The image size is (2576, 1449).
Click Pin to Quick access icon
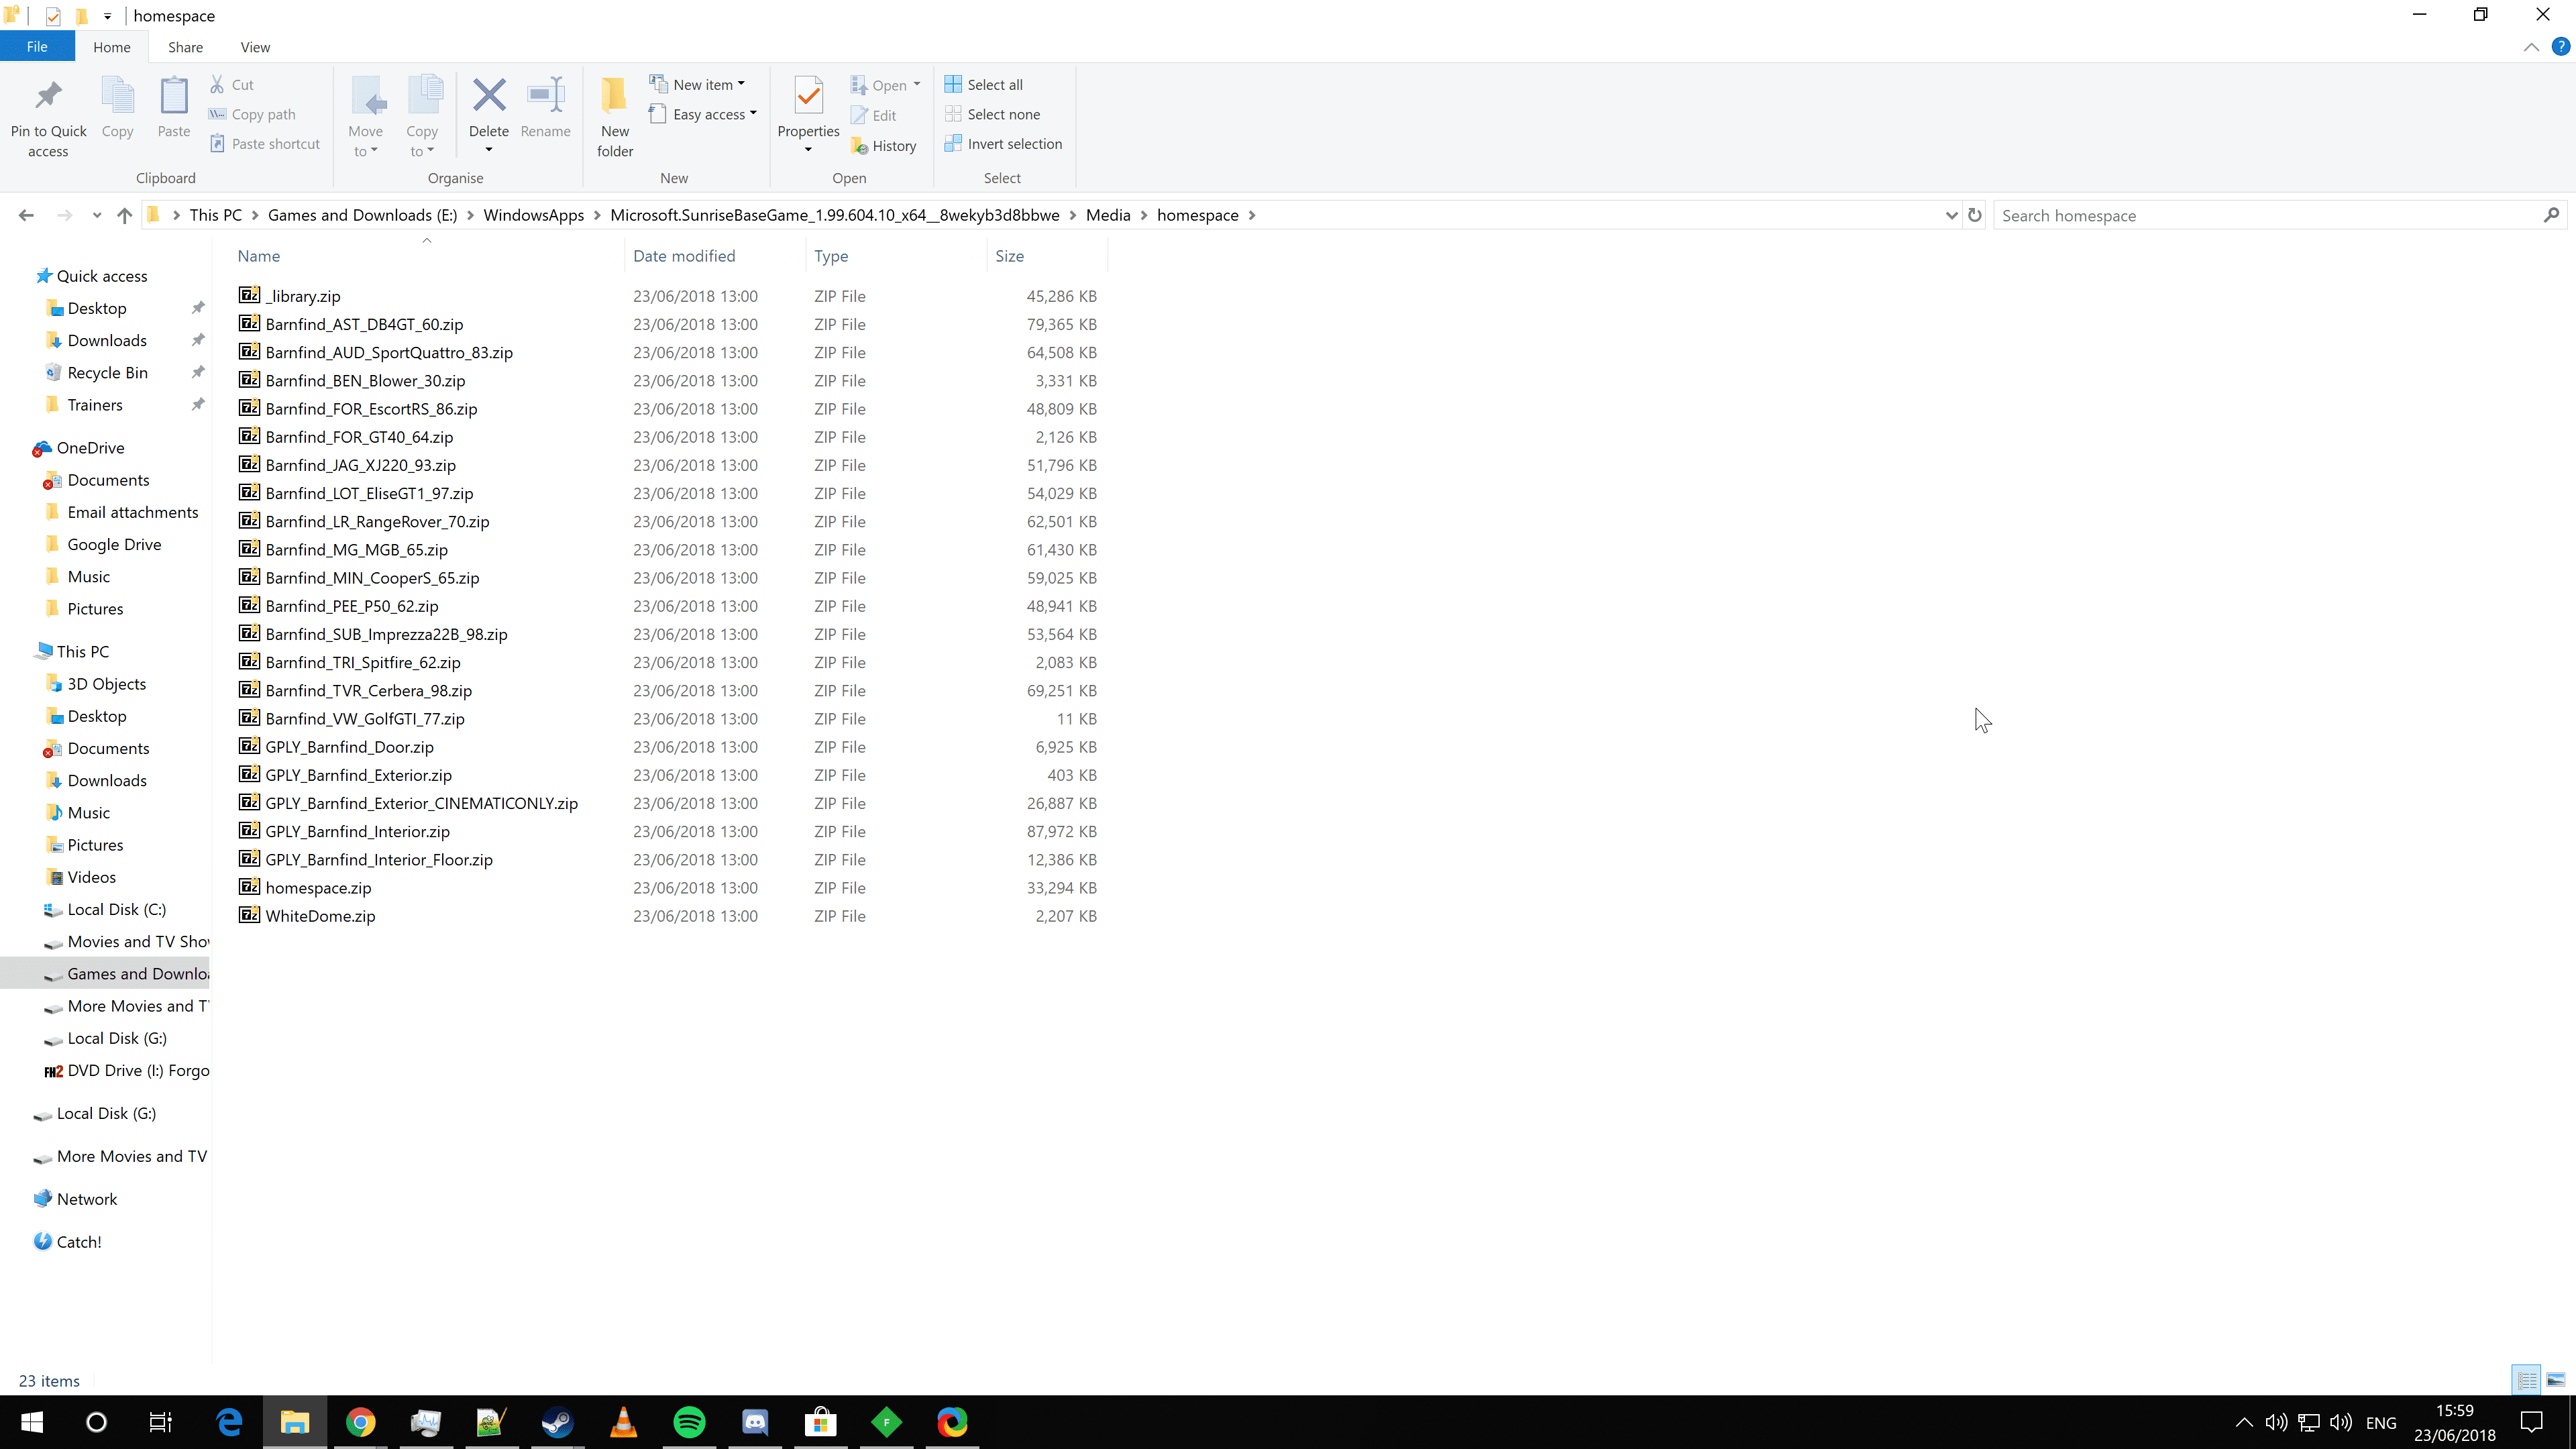pos(48,97)
